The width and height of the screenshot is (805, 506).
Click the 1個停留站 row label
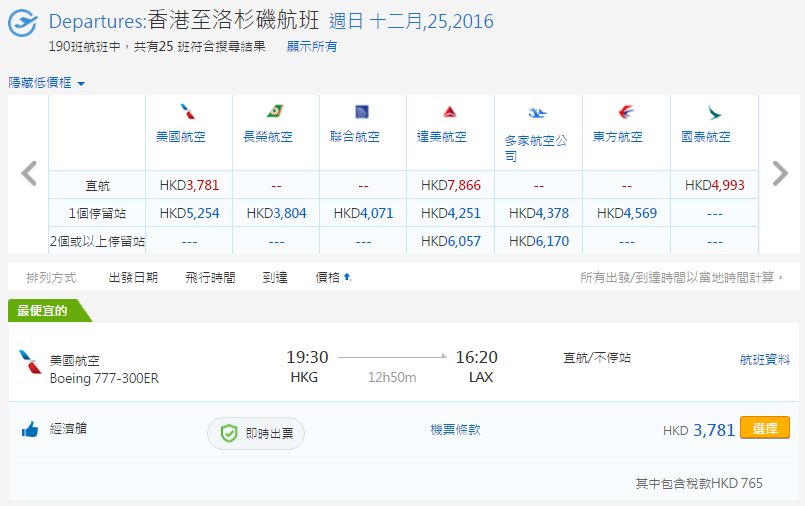[x=98, y=213]
